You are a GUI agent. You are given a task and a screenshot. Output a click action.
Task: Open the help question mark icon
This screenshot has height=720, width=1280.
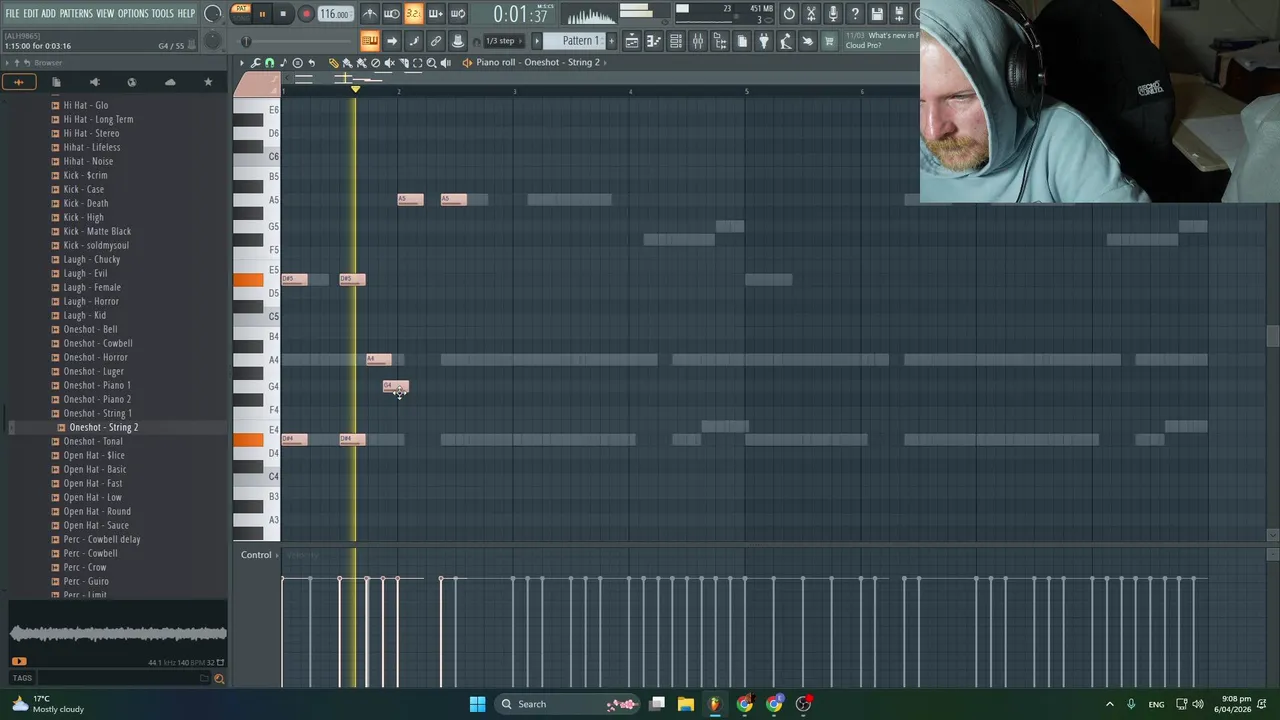(855, 14)
